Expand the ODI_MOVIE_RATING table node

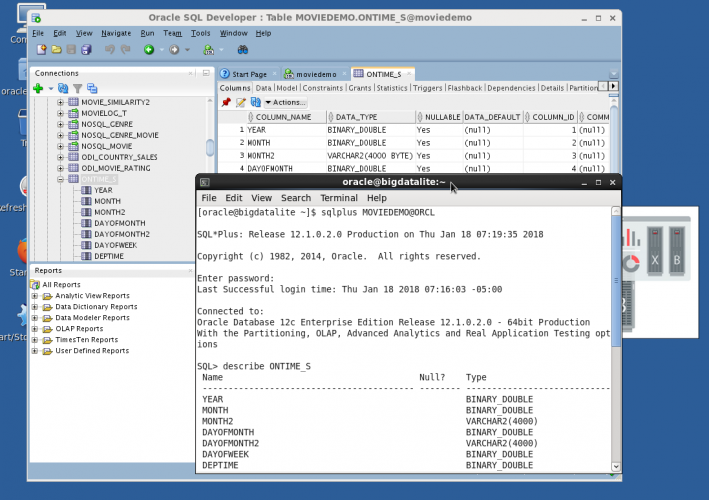[x=60, y=168]
